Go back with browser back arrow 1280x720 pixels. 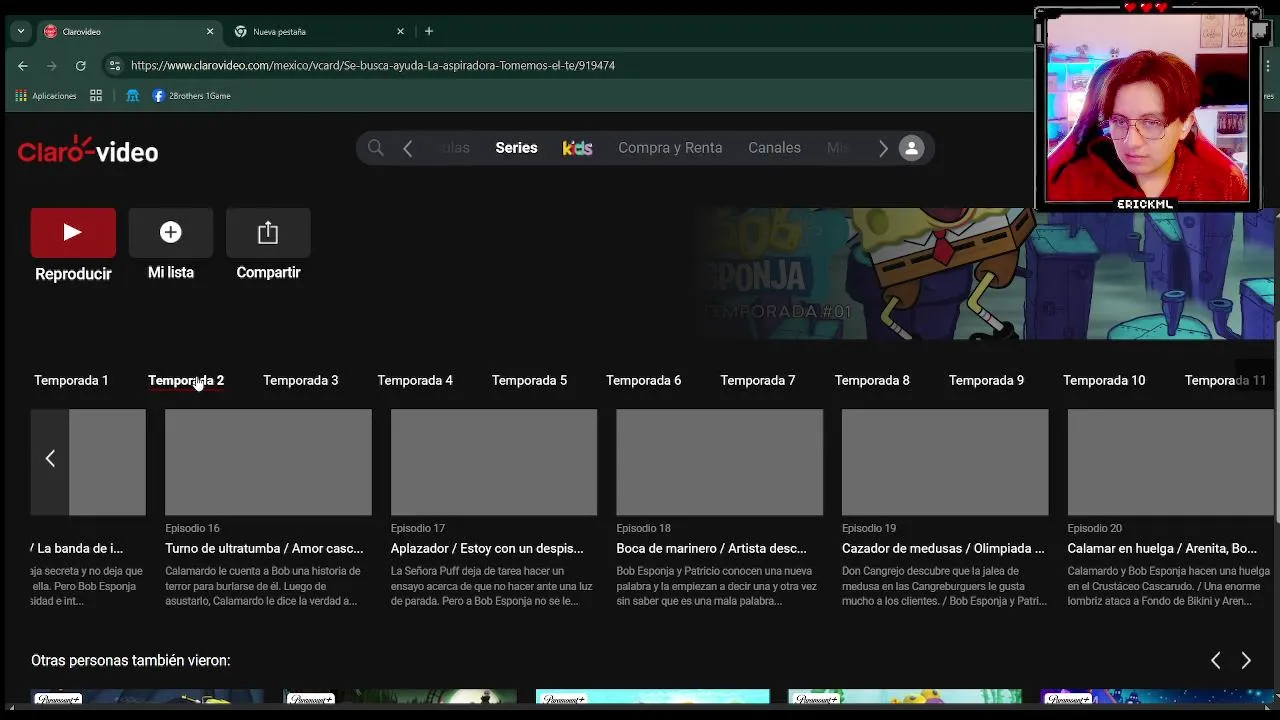point(23,65)
